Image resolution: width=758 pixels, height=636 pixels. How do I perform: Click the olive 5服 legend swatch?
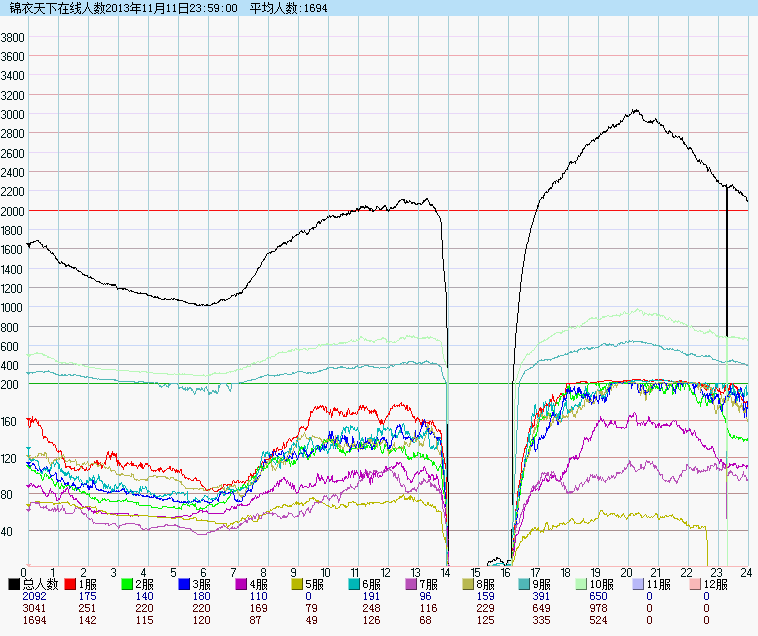[x=299, y=583]
